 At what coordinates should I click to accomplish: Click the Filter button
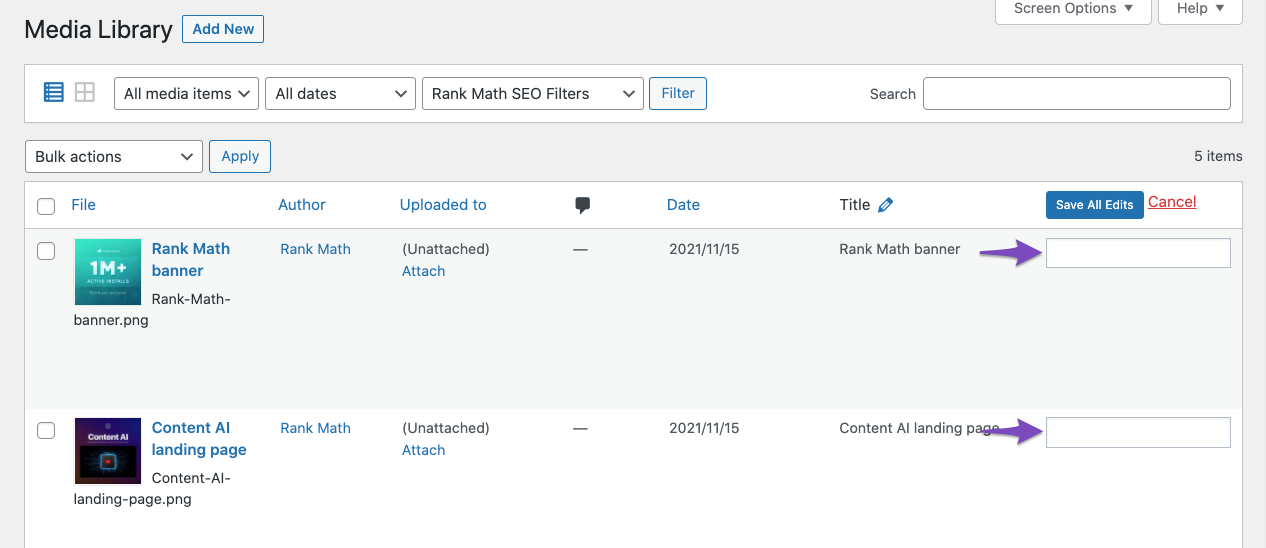coord(678,93)
